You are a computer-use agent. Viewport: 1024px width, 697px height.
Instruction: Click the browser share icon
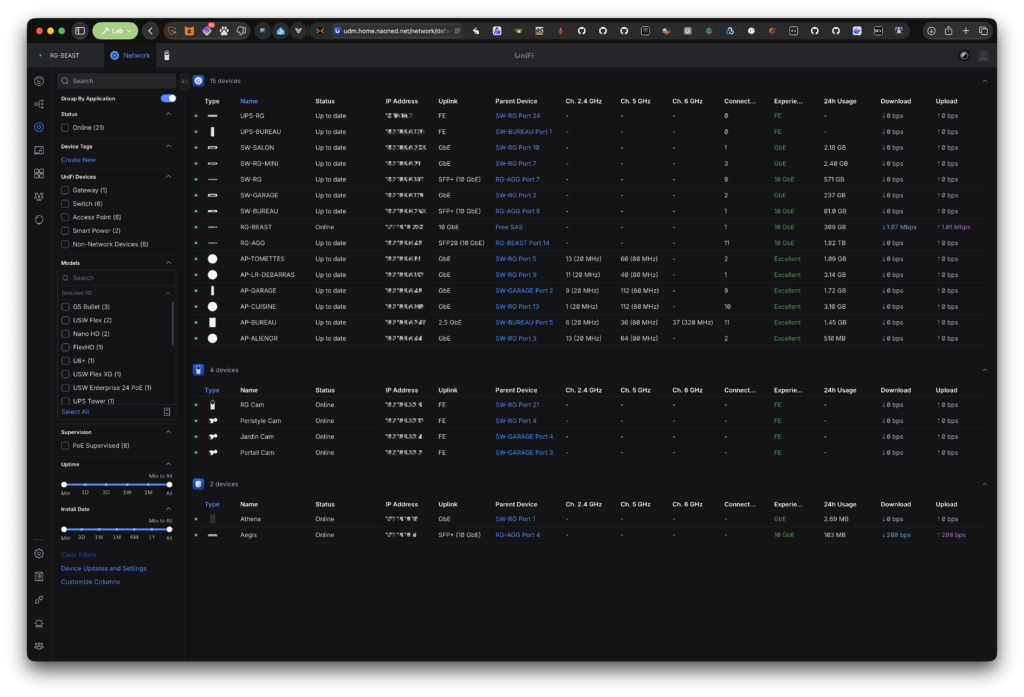(948, 31)
